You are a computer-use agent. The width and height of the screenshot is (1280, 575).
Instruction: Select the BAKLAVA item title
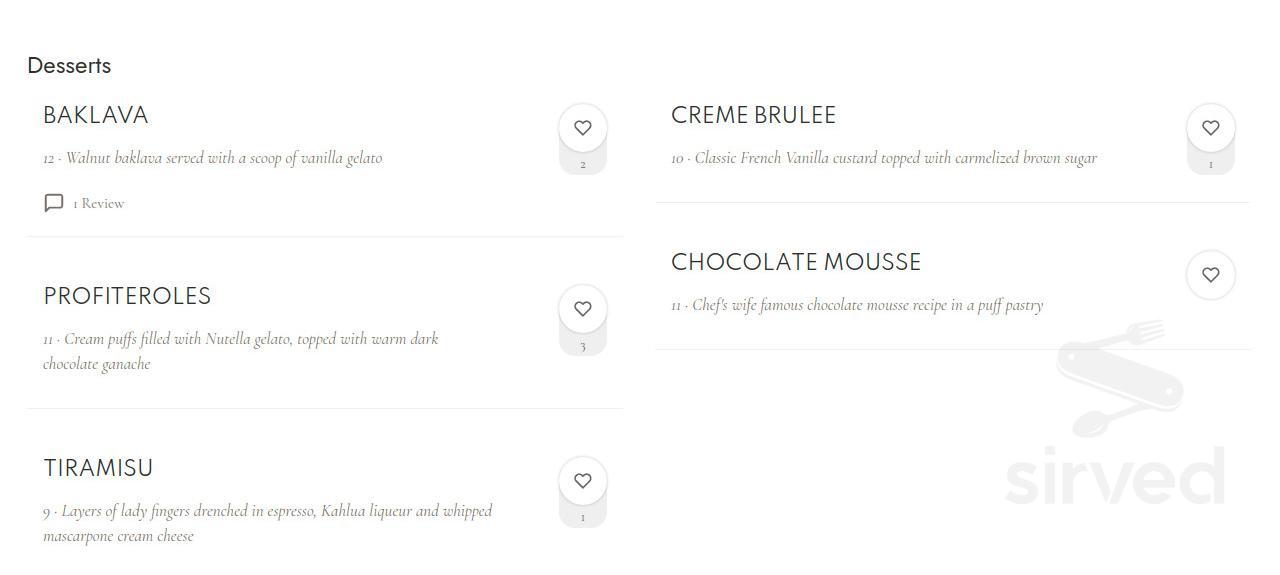96,115
